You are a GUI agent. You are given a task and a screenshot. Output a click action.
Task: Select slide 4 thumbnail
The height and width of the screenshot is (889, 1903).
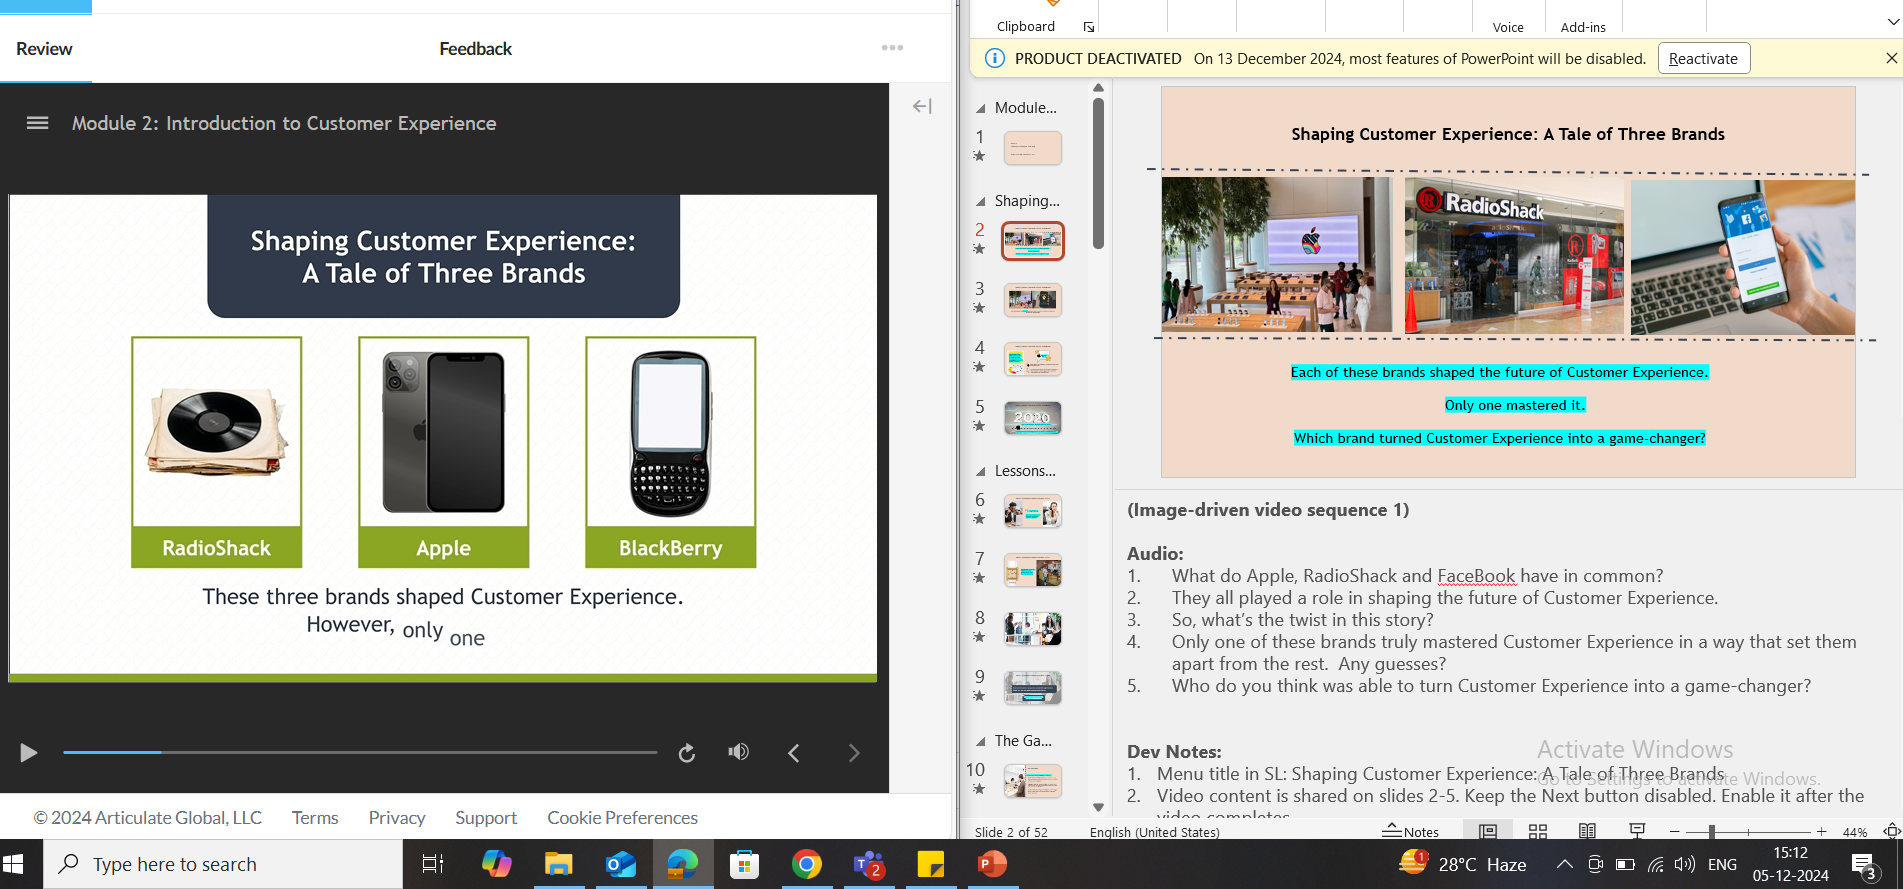pos(1033,359)
